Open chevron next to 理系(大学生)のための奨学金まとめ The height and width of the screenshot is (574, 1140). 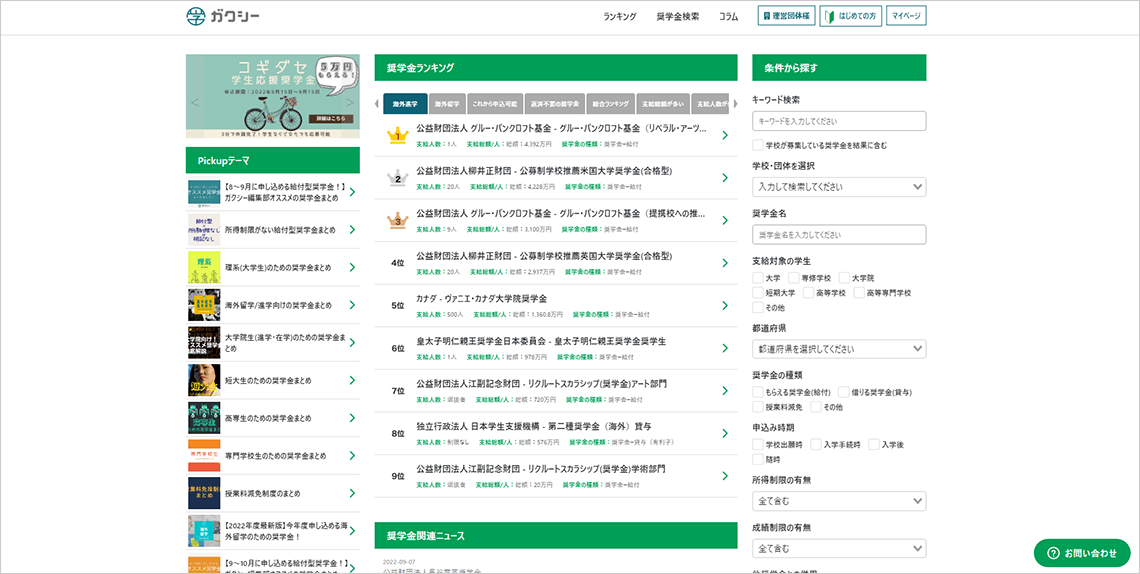coord(352,267)
